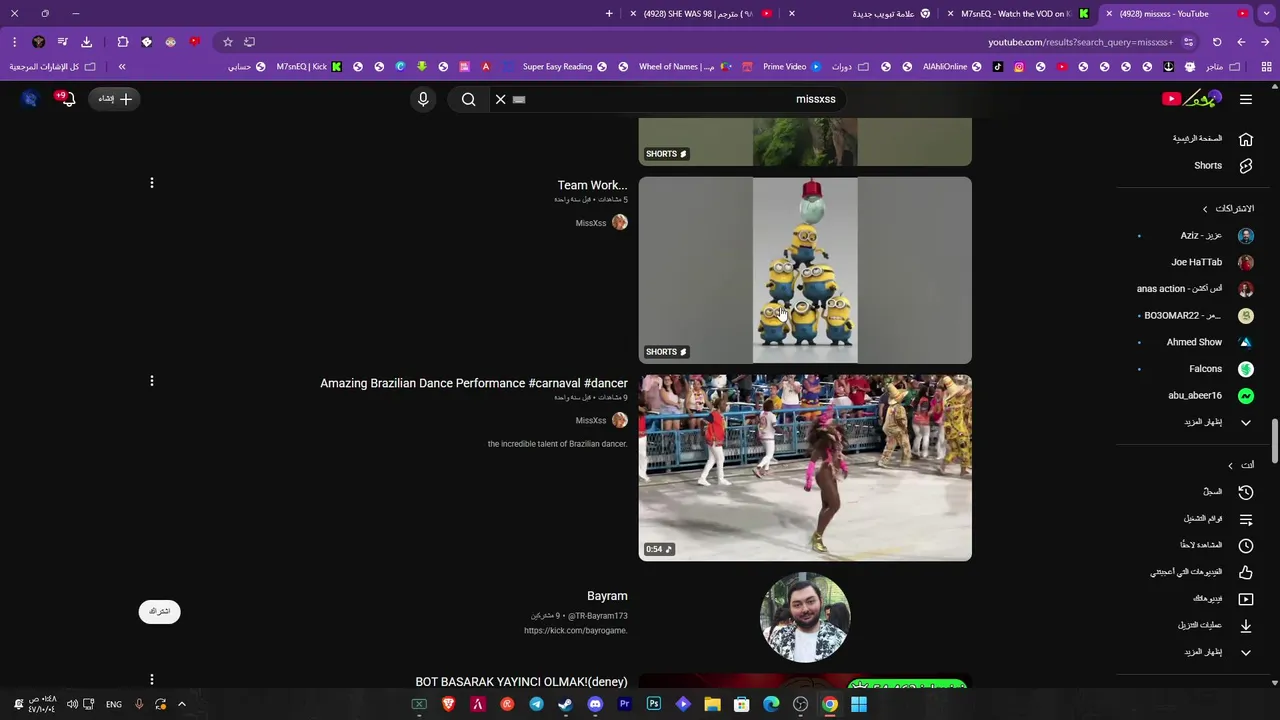Subscribe to the Bayram channel
Image resolution: width=1280 pixels, height=720 pixels.
(x=160, y=611)
